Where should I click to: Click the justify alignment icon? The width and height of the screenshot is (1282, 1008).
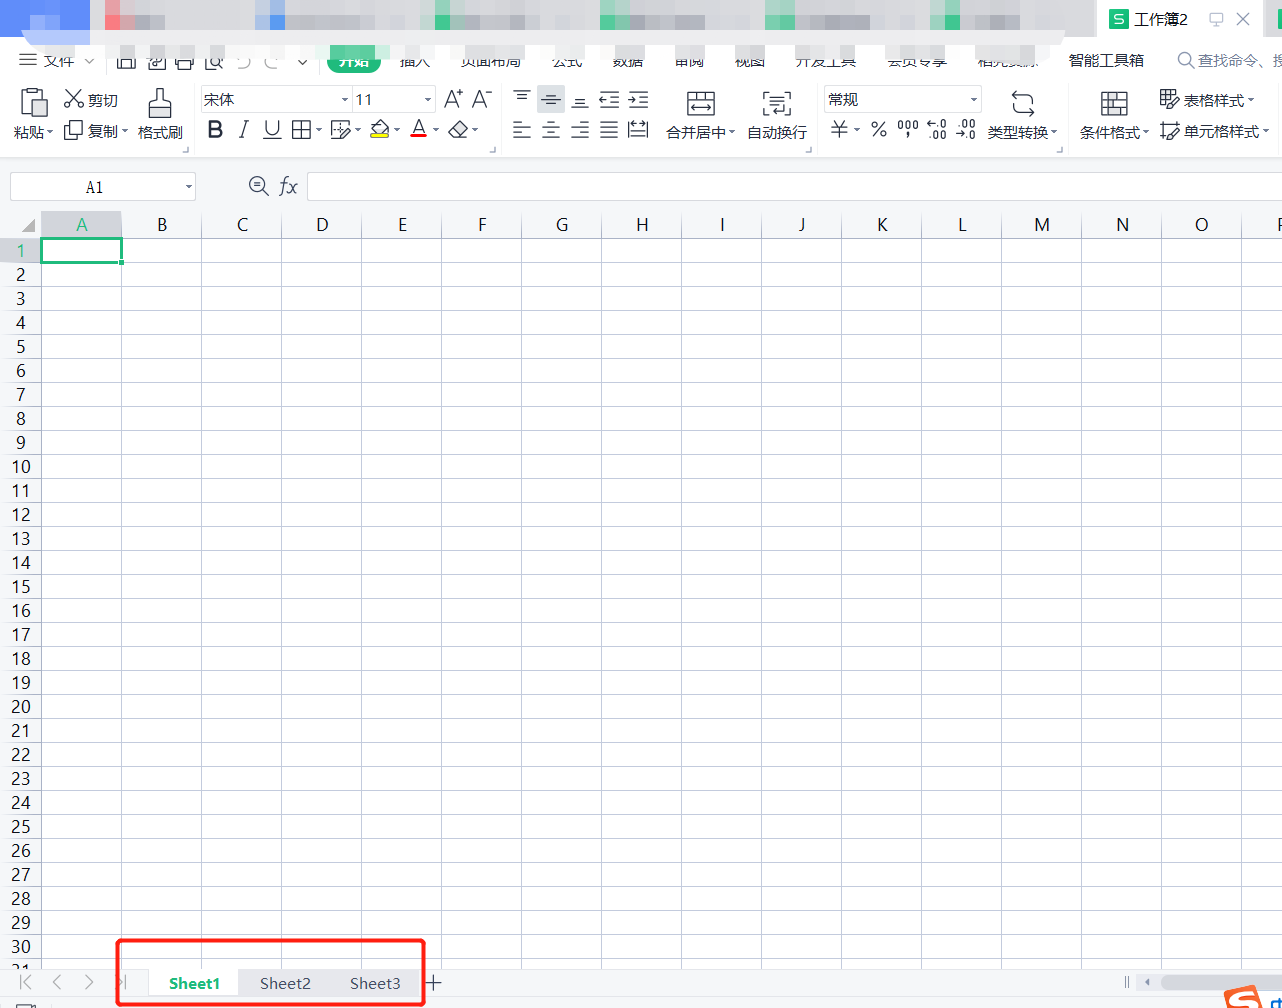coord(609,130)
